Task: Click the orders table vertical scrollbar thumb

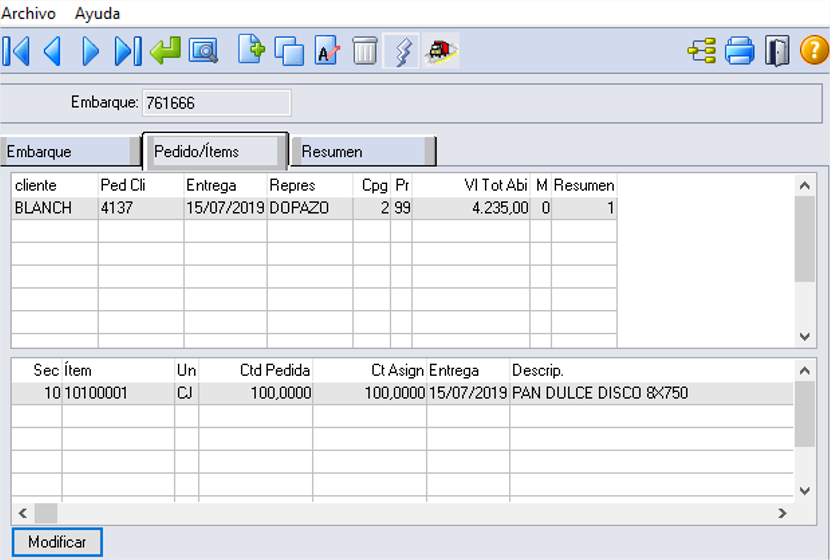Action: [805, 239]
